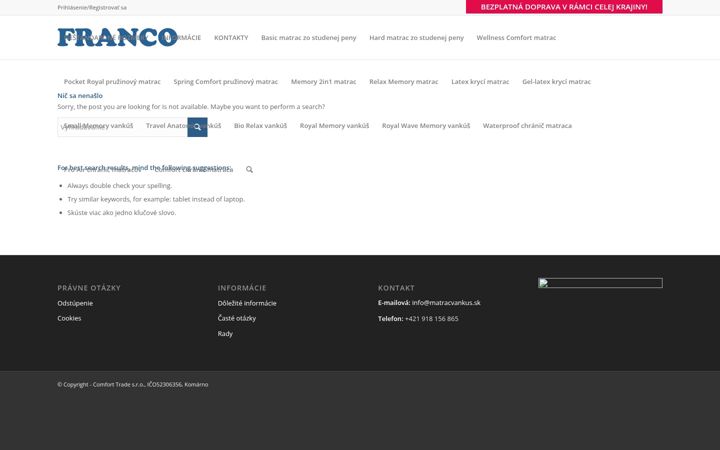
Task: Click the FRANCO logo
Action: point(118,38)
